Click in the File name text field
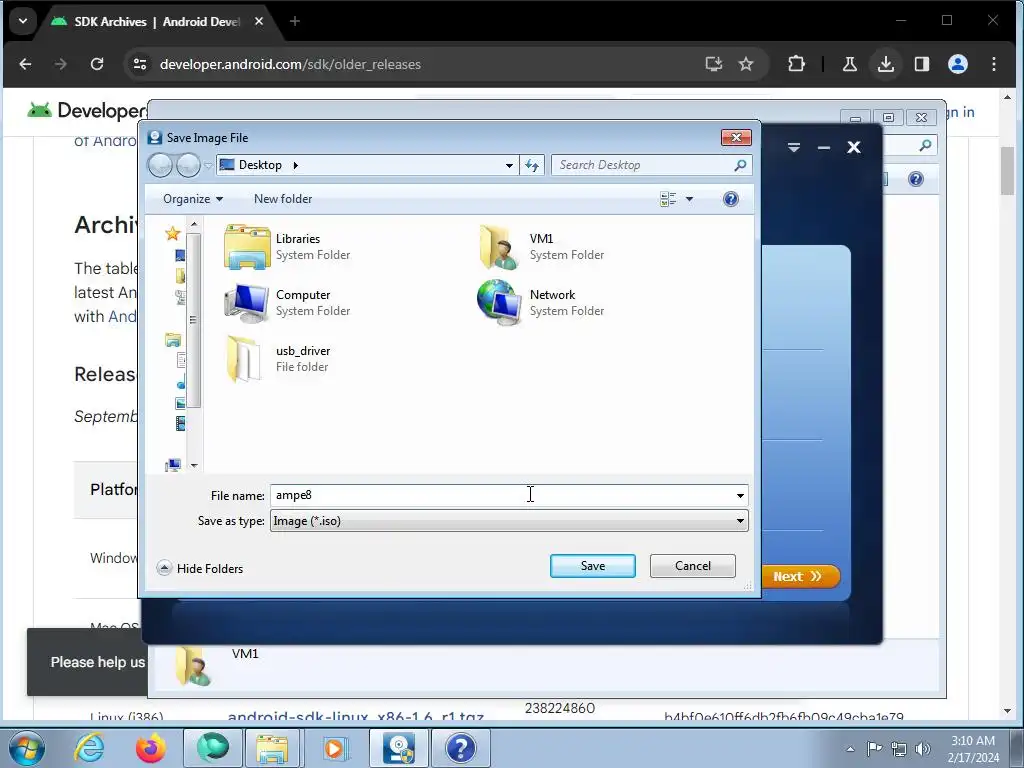Viewport: 1024px width, 768px height. (501, 496)
